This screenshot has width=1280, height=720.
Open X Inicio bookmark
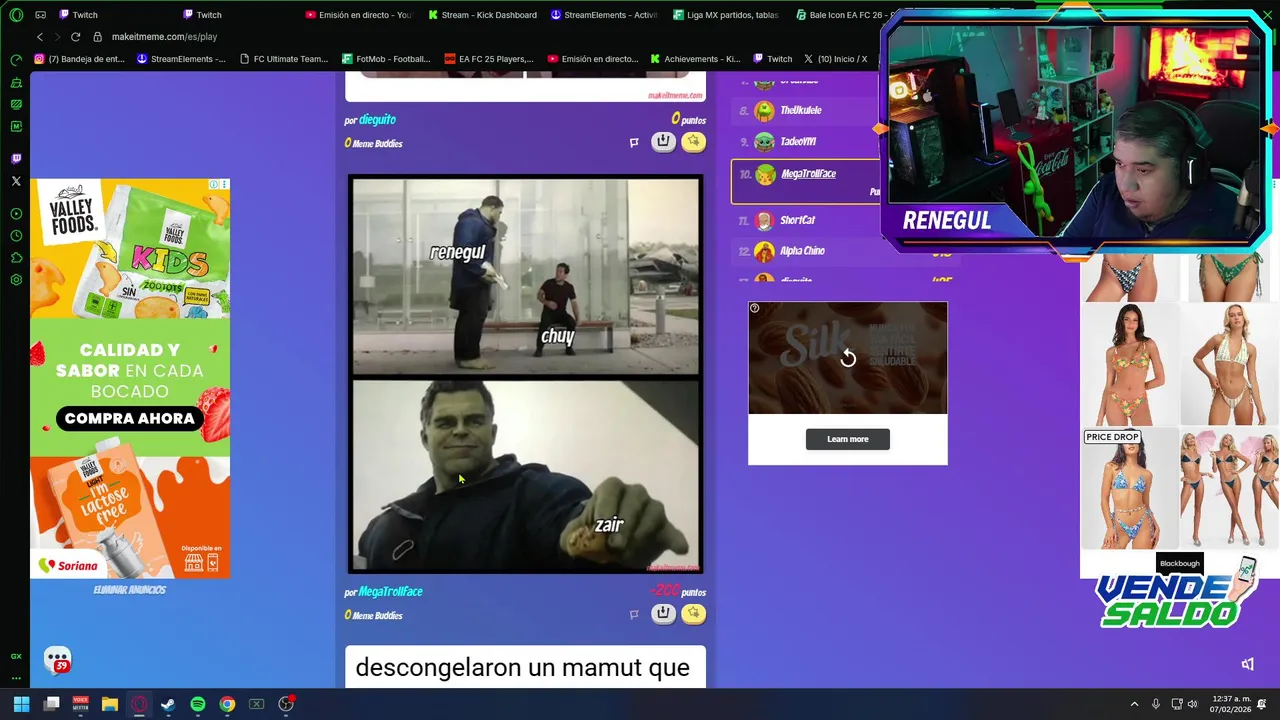click(x=836, y=59)
